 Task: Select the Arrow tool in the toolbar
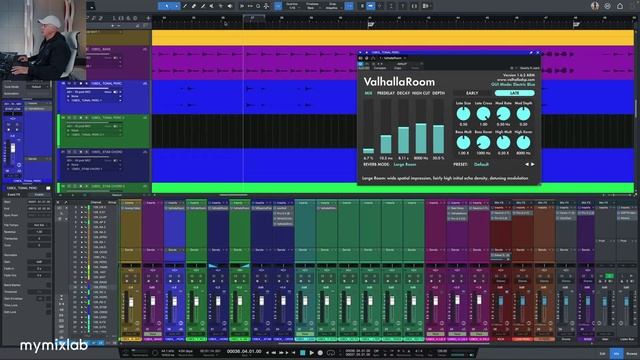167,6
